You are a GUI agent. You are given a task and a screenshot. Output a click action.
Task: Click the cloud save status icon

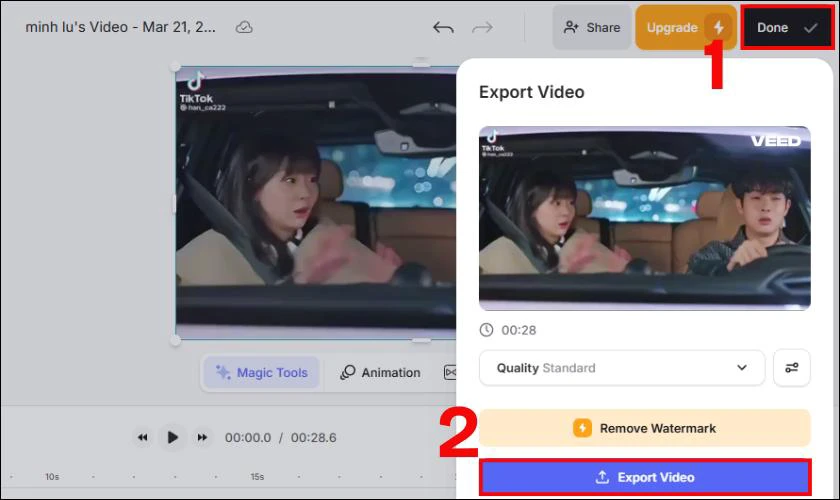pos(244,27)
